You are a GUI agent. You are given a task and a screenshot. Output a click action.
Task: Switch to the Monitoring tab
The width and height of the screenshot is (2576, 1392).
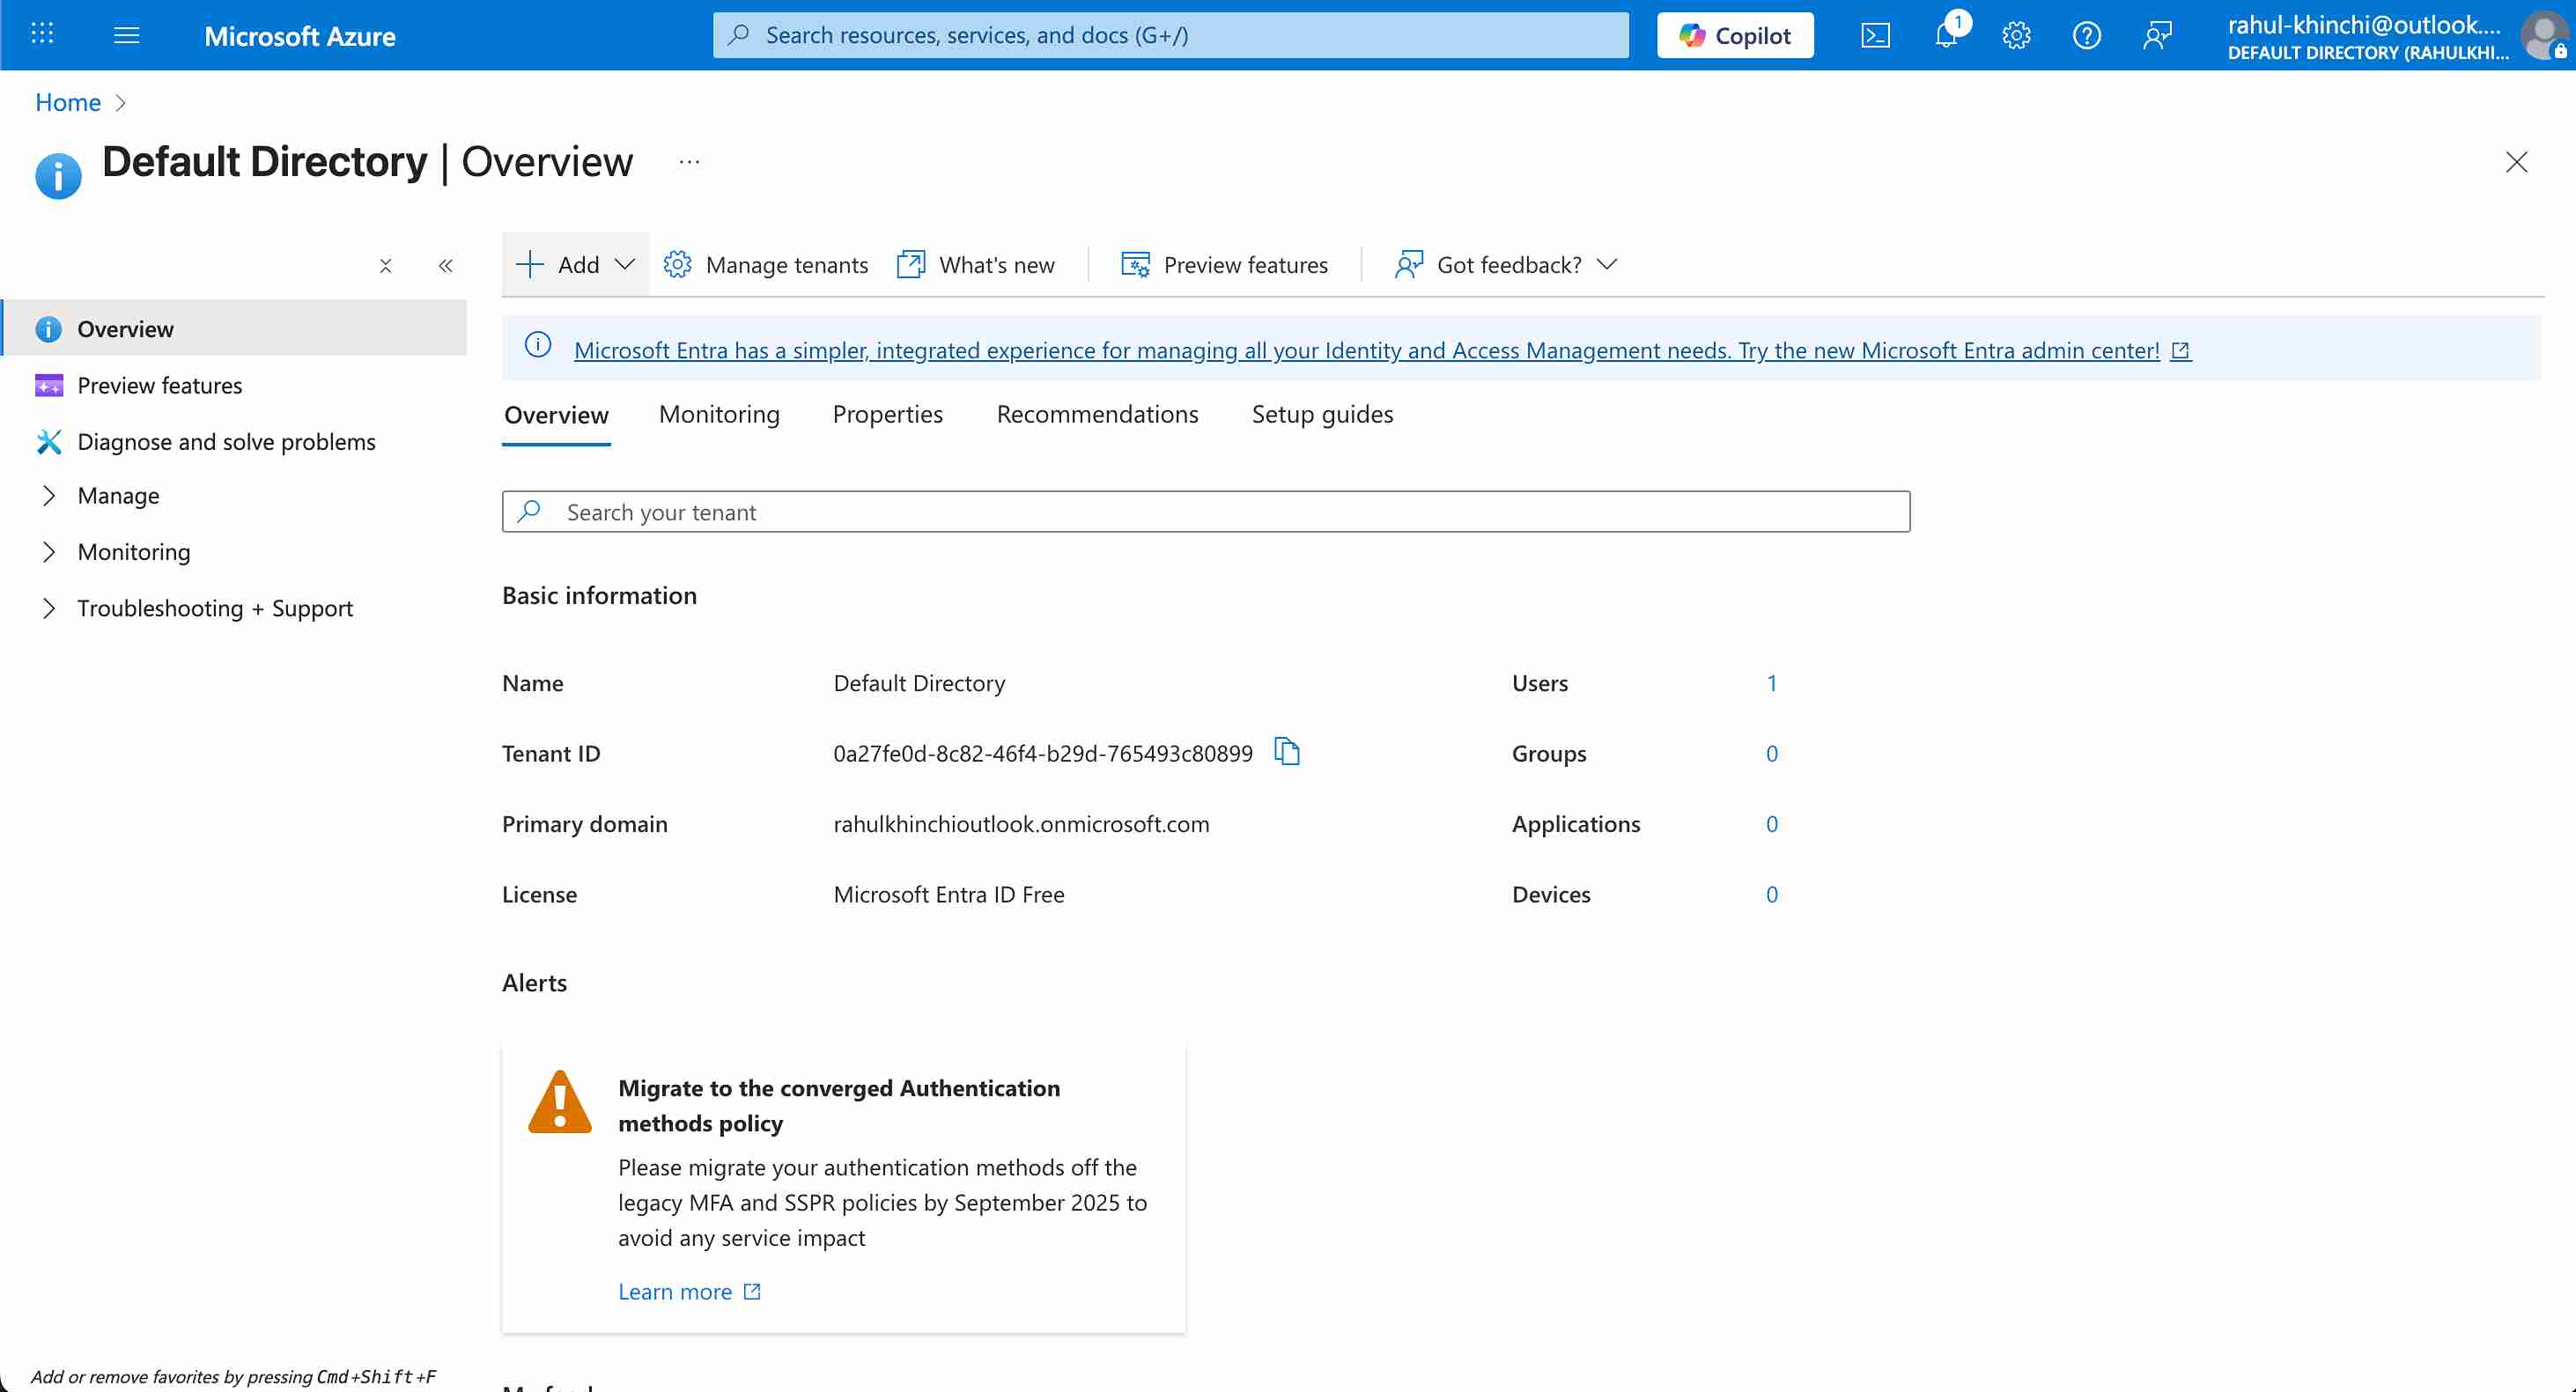[x=719, y=414]
